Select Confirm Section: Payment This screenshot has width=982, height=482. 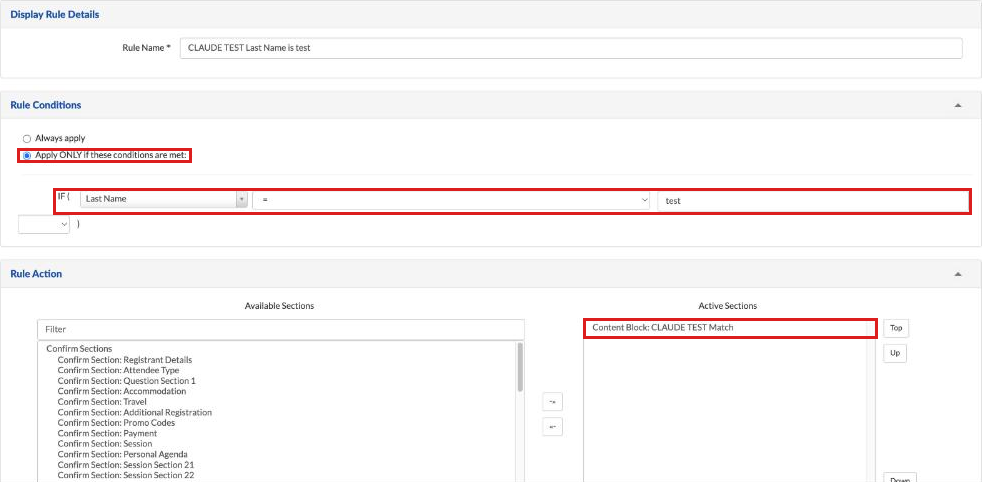[x=107, y=433]
